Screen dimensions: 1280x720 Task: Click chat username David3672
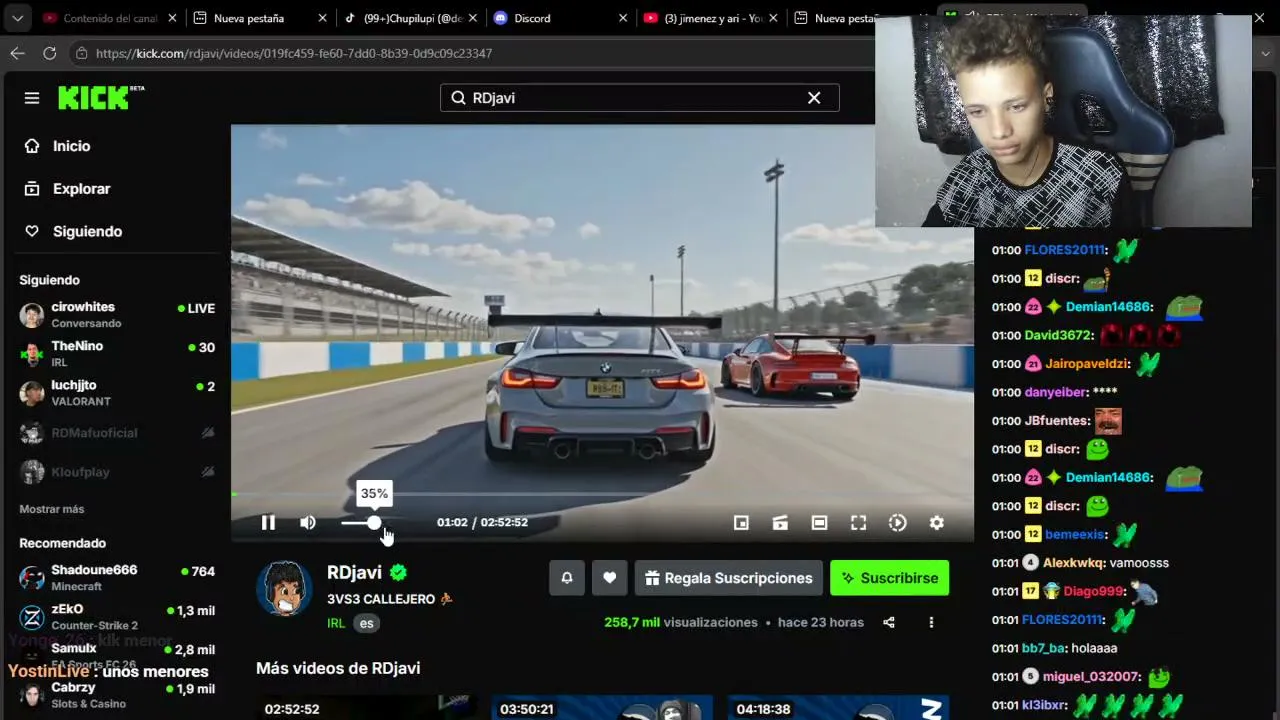click(x=1058, y=335)
